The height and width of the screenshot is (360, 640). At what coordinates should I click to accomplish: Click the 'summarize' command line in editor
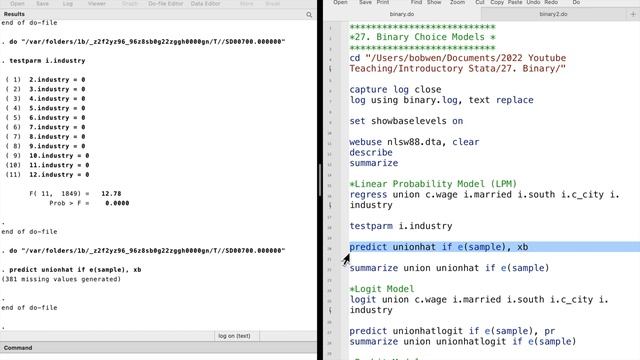(373, 163)
